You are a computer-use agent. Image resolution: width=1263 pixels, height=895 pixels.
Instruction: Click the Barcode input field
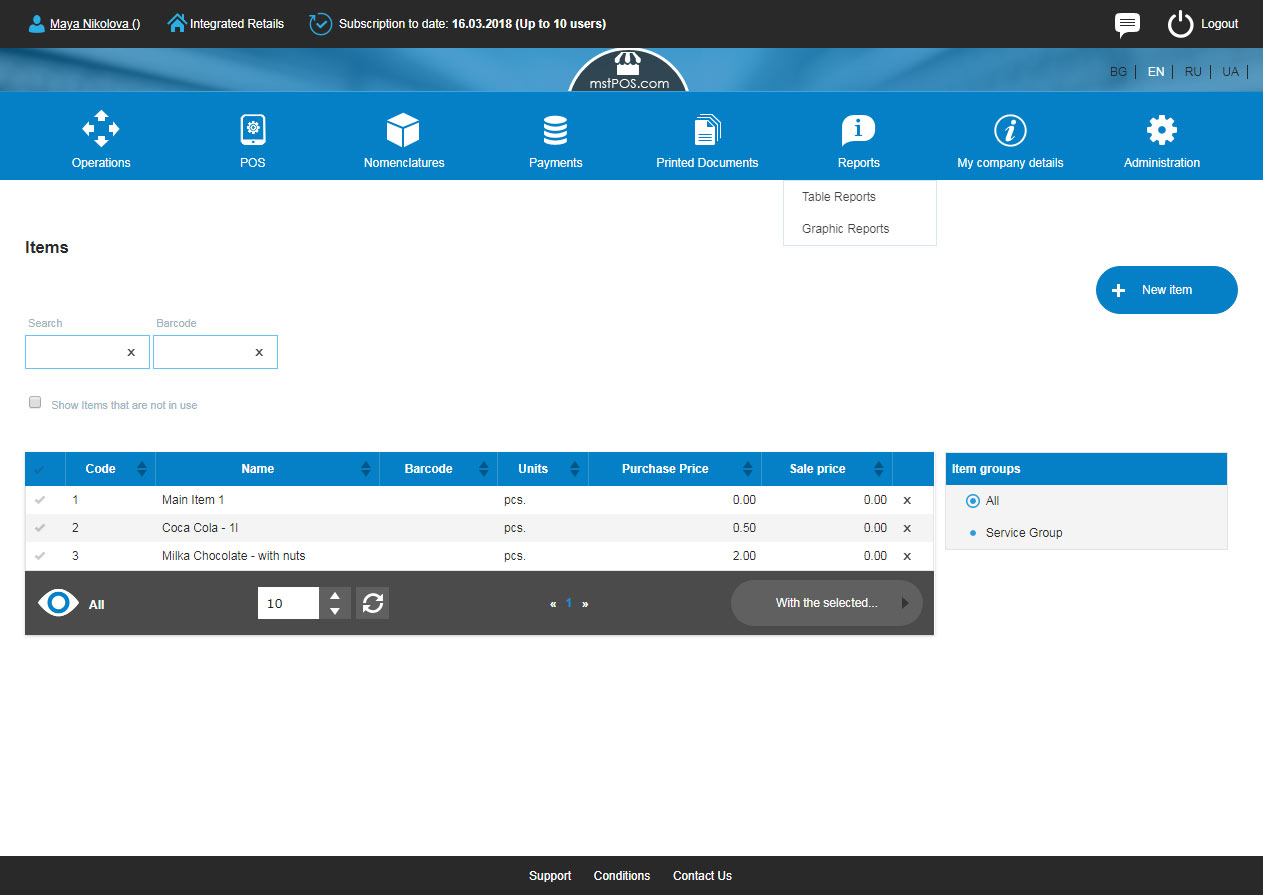(203, 352)
